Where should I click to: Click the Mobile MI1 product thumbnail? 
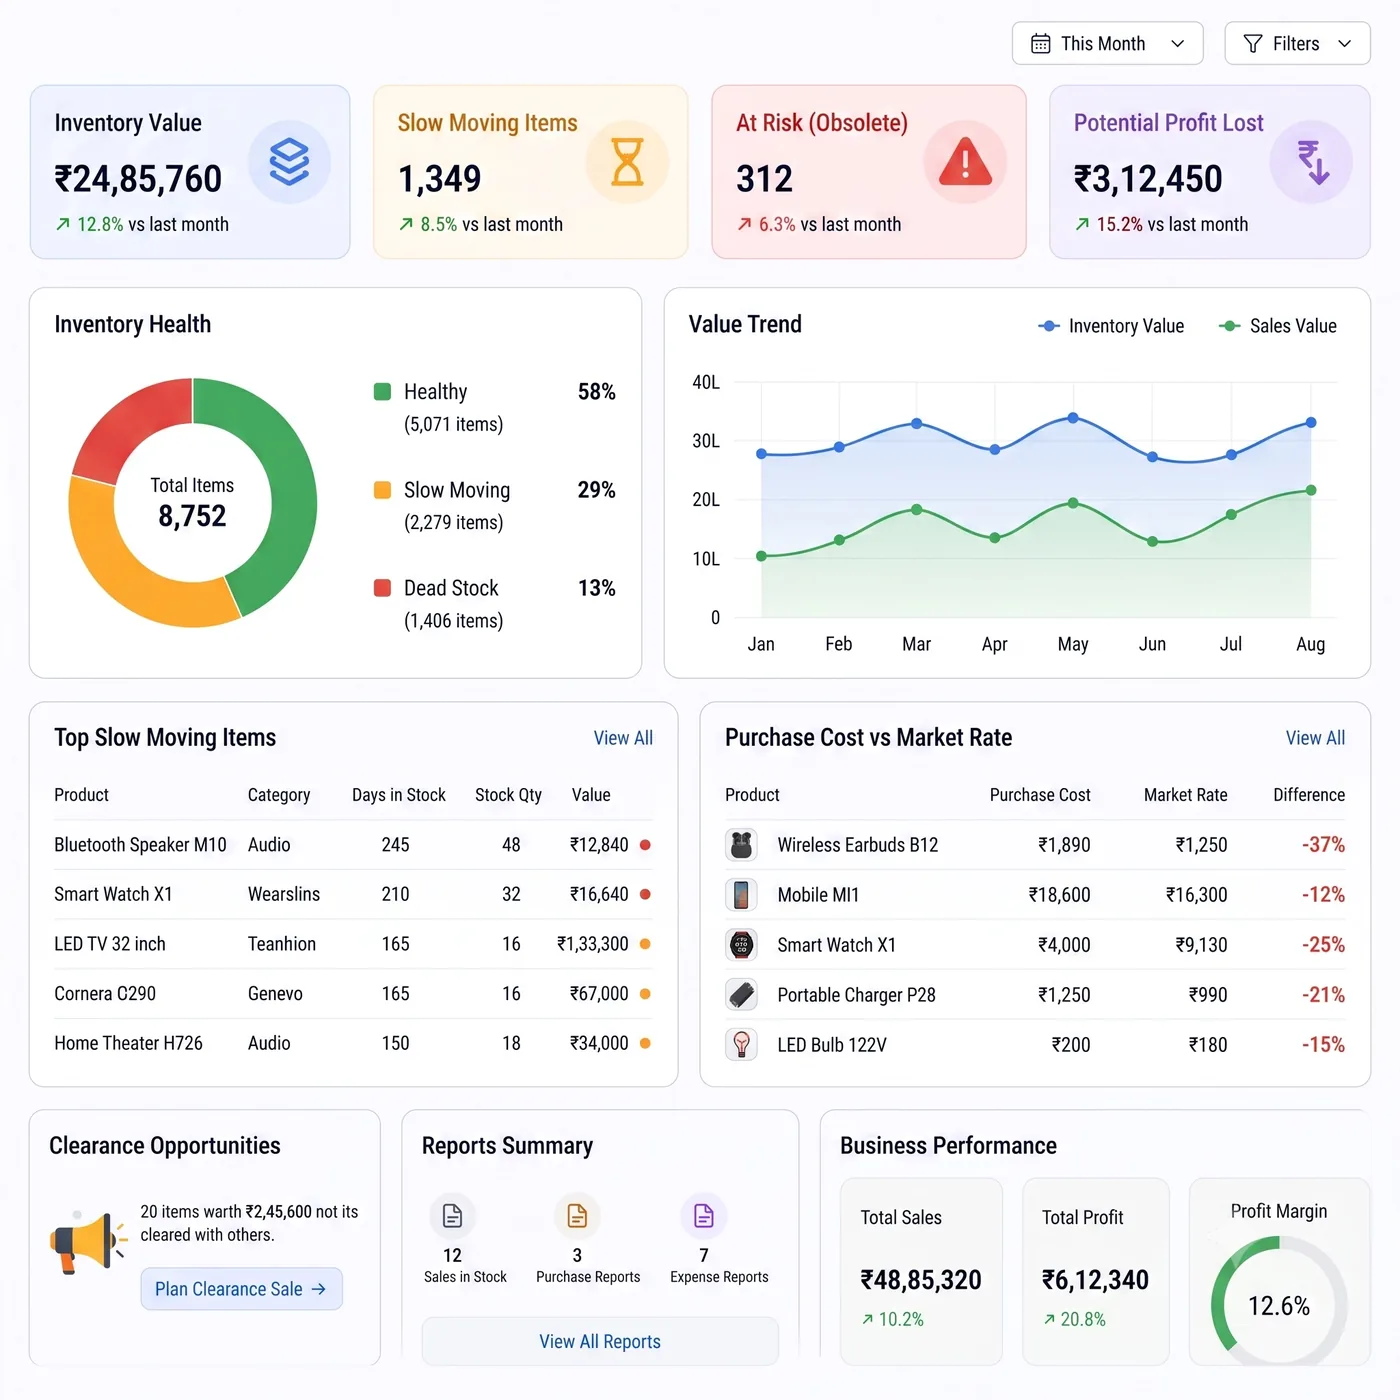click(x=741, y=895)
